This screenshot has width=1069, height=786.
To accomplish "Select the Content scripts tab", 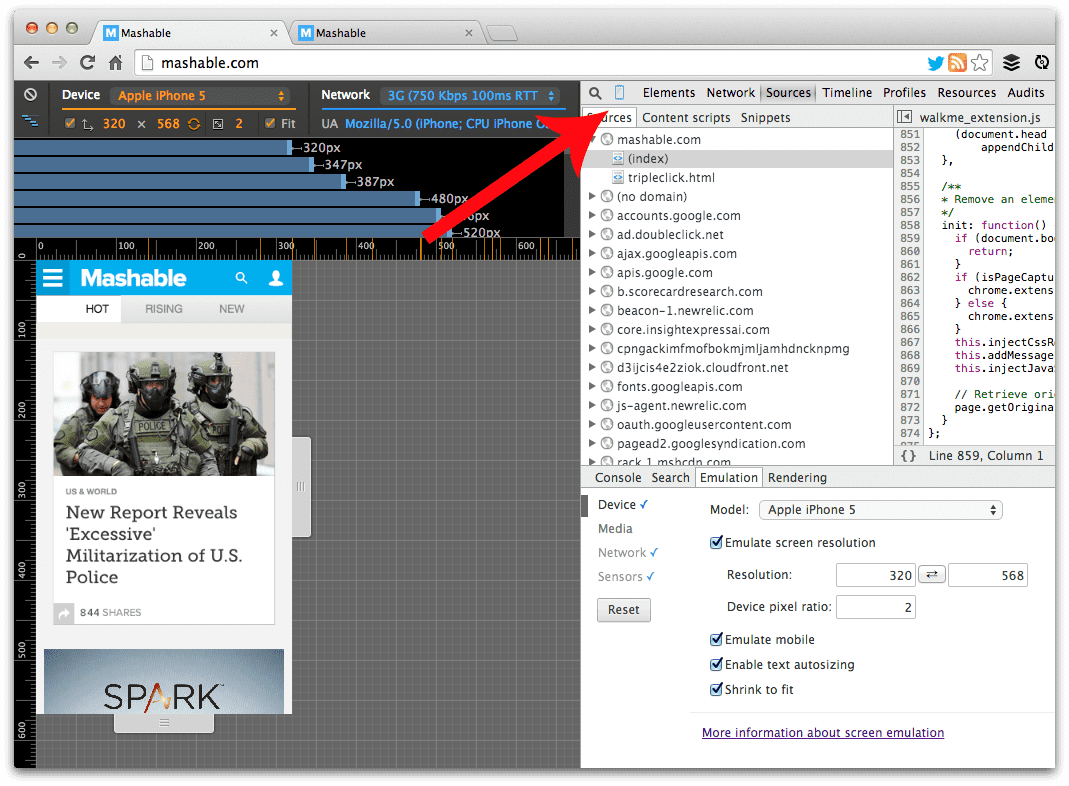I will (x=686, y=117).
